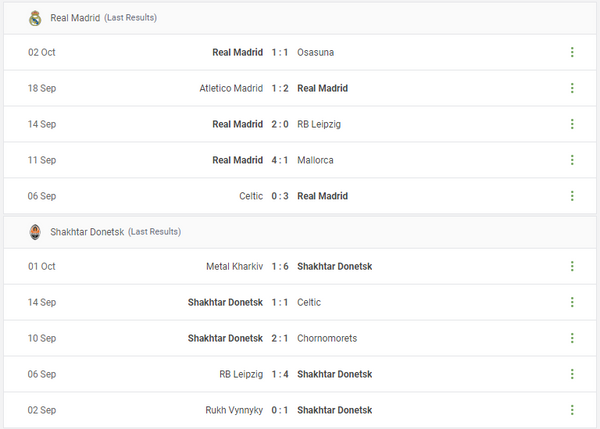This screenshot has width=600, height=429.
Task: Open Osasuna team link
Action: tap(315, 52)
